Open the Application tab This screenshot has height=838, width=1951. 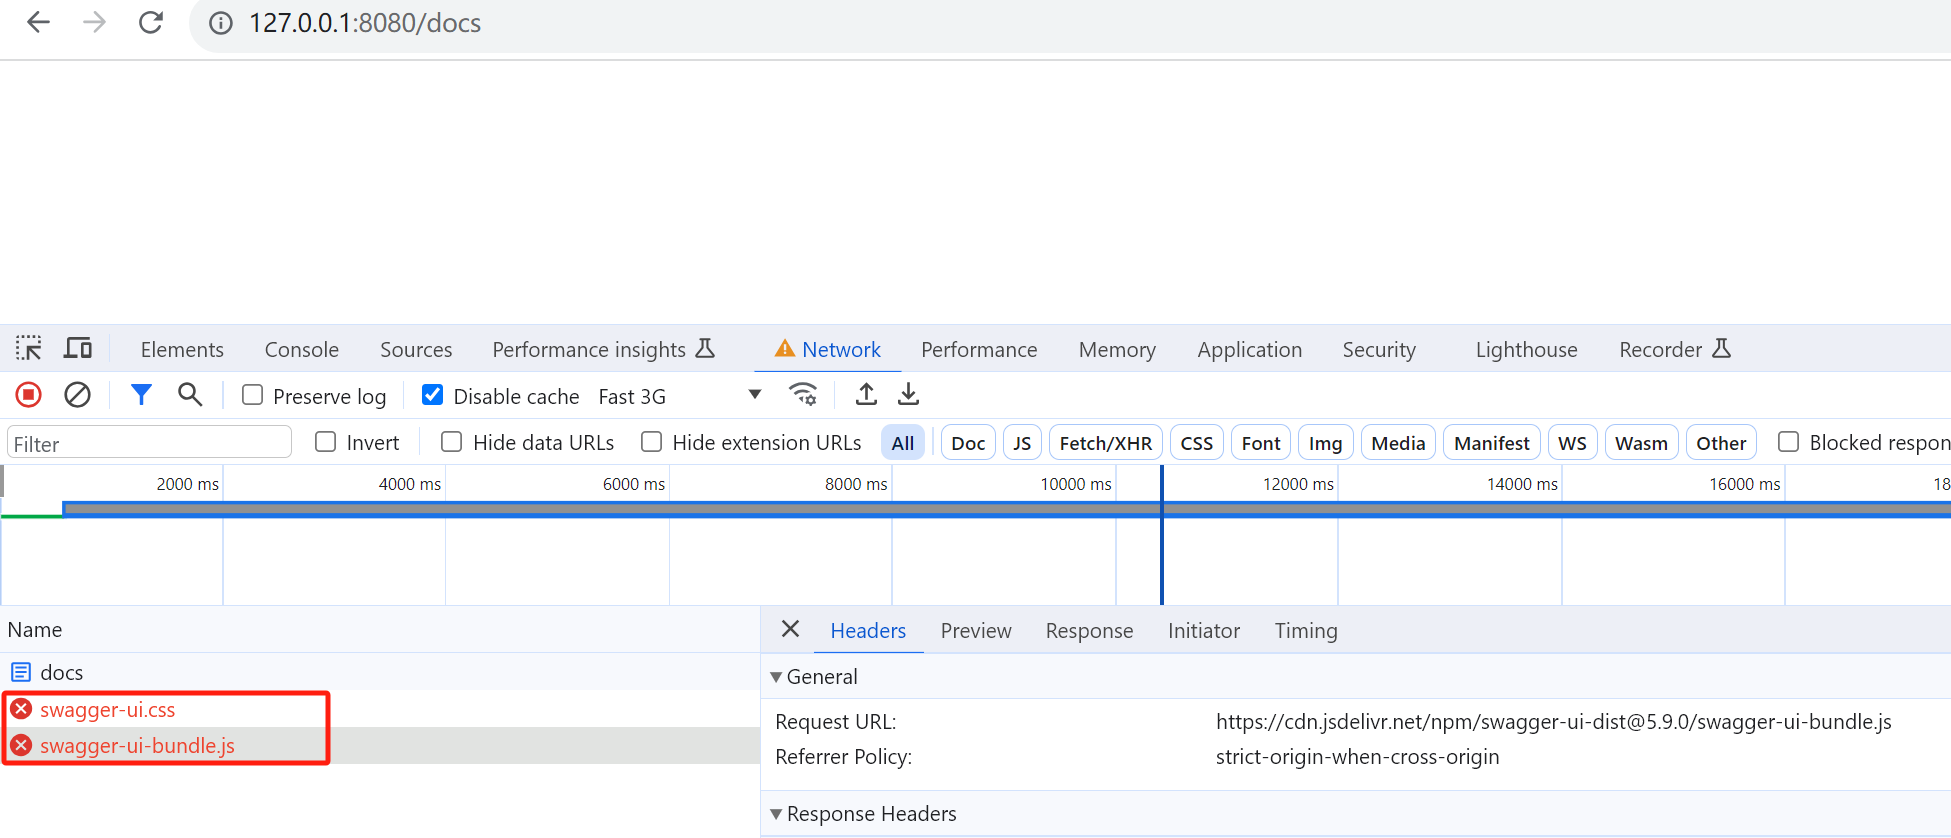click(x=1250, y=349)
